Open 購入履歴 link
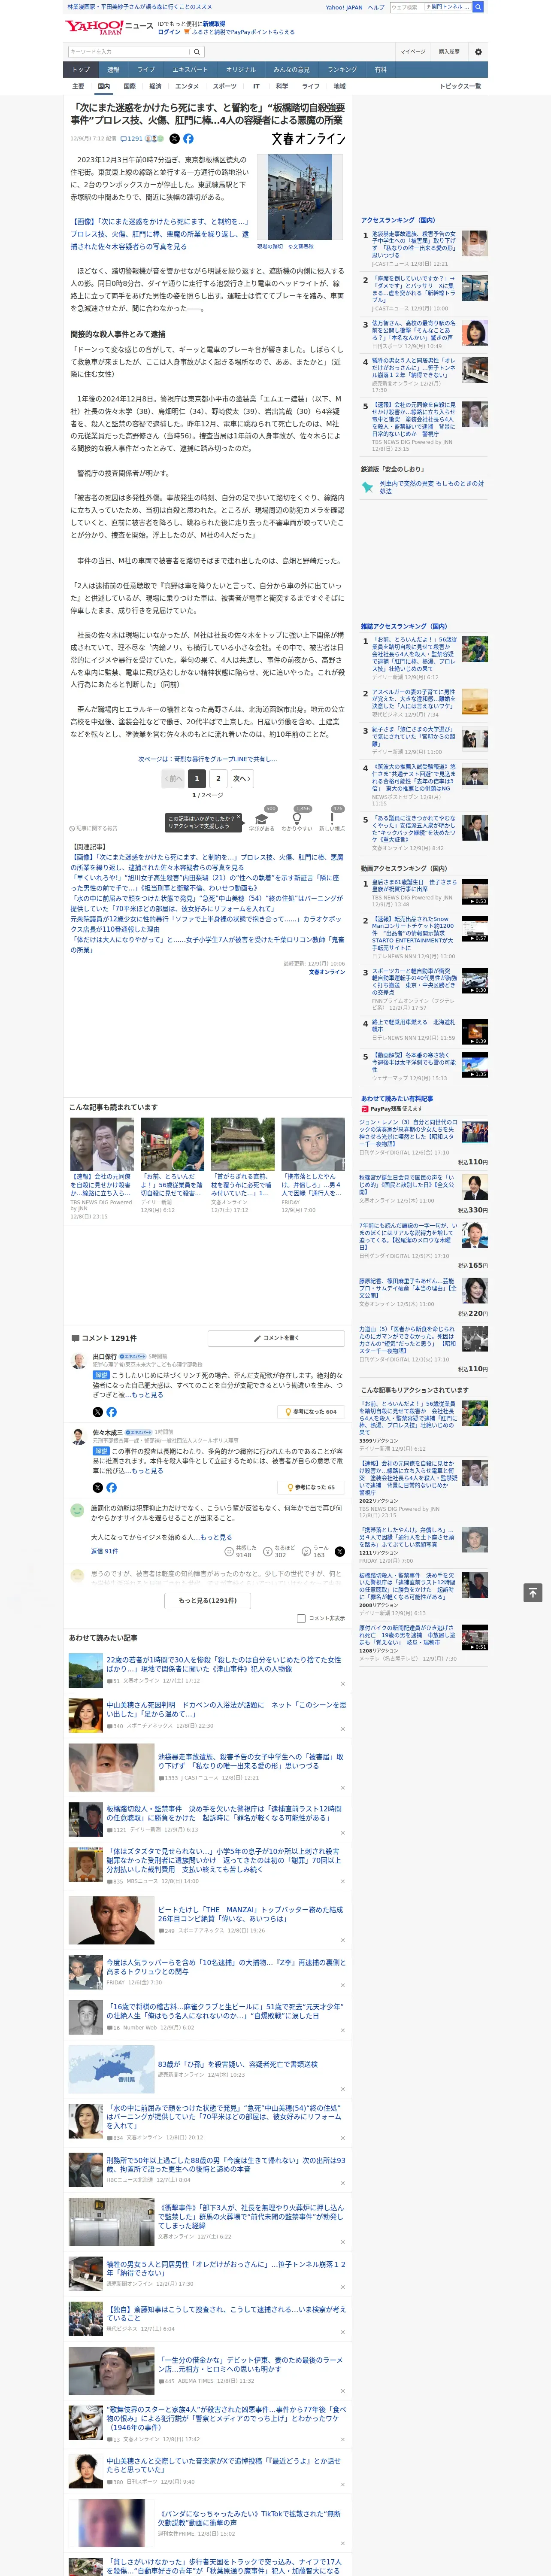Viewport: 551px width, 2576px height. [x=449, y=52]
